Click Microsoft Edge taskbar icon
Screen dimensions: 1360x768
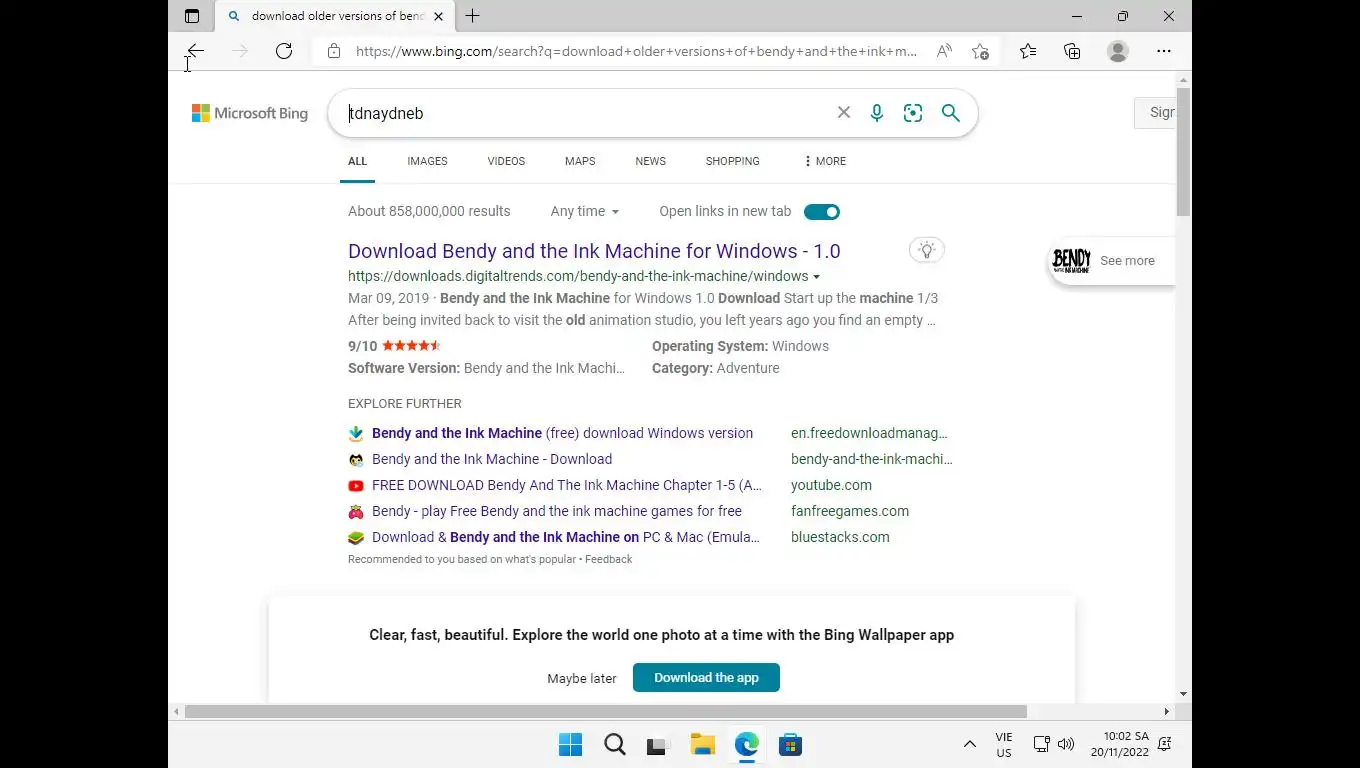pyautogui.click(x=747, y=745)
